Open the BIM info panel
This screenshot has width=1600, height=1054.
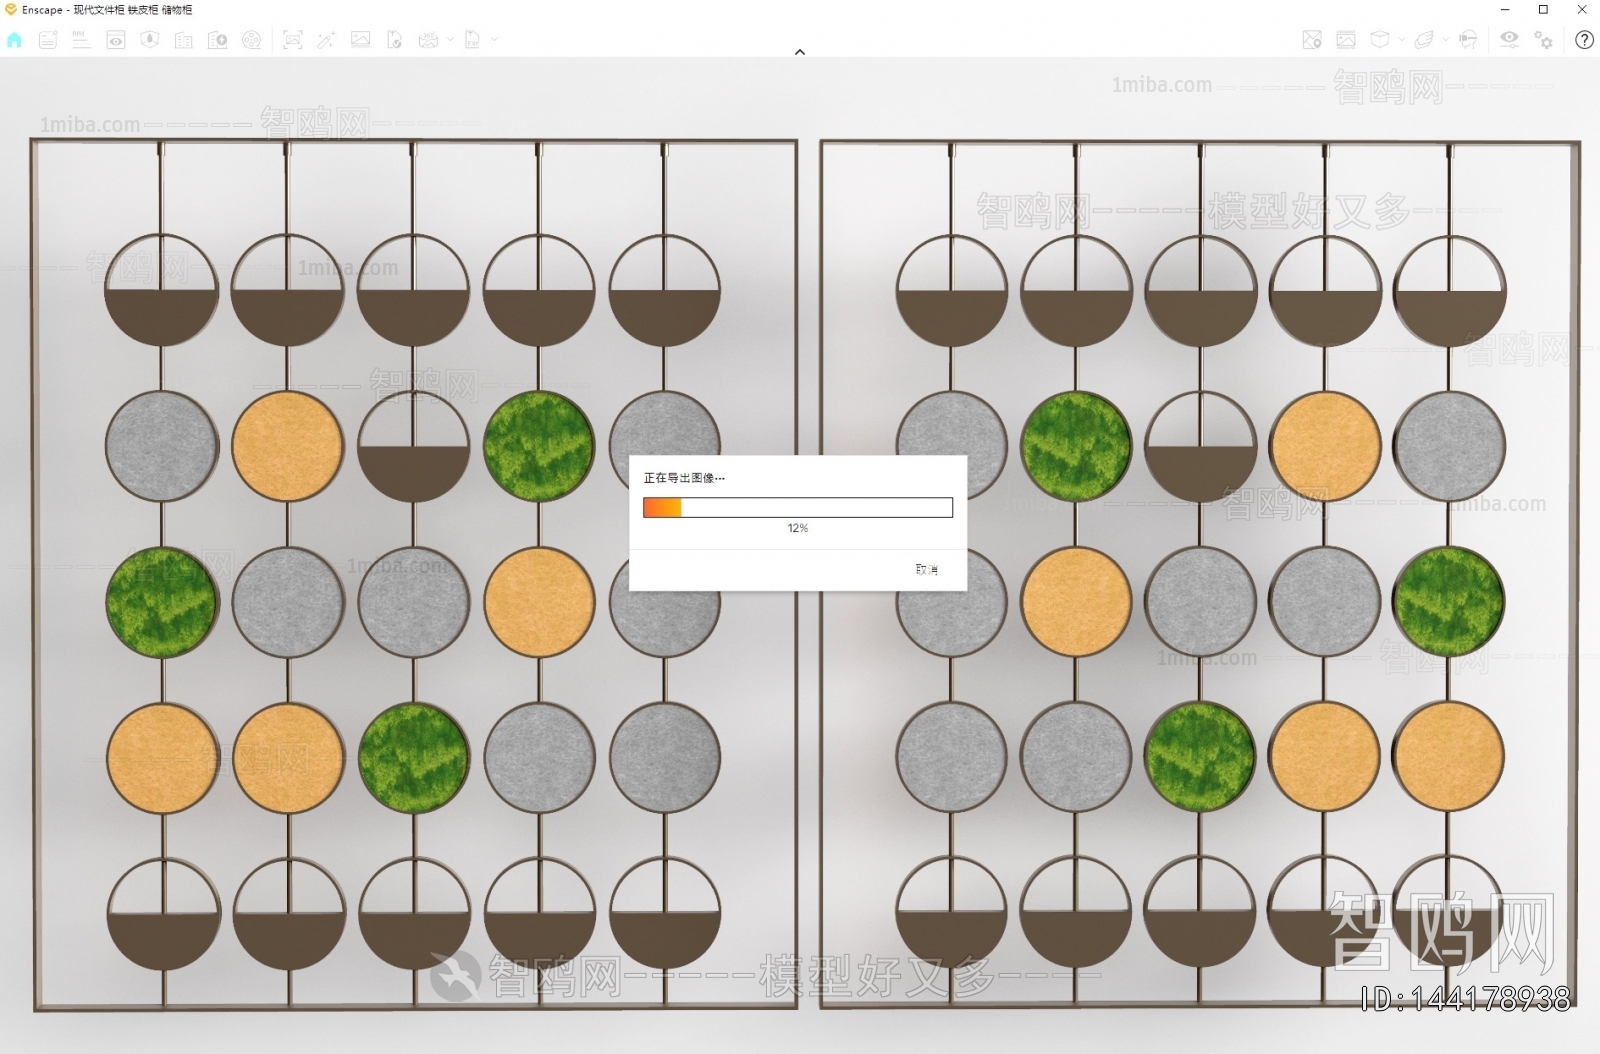(81, 40)
